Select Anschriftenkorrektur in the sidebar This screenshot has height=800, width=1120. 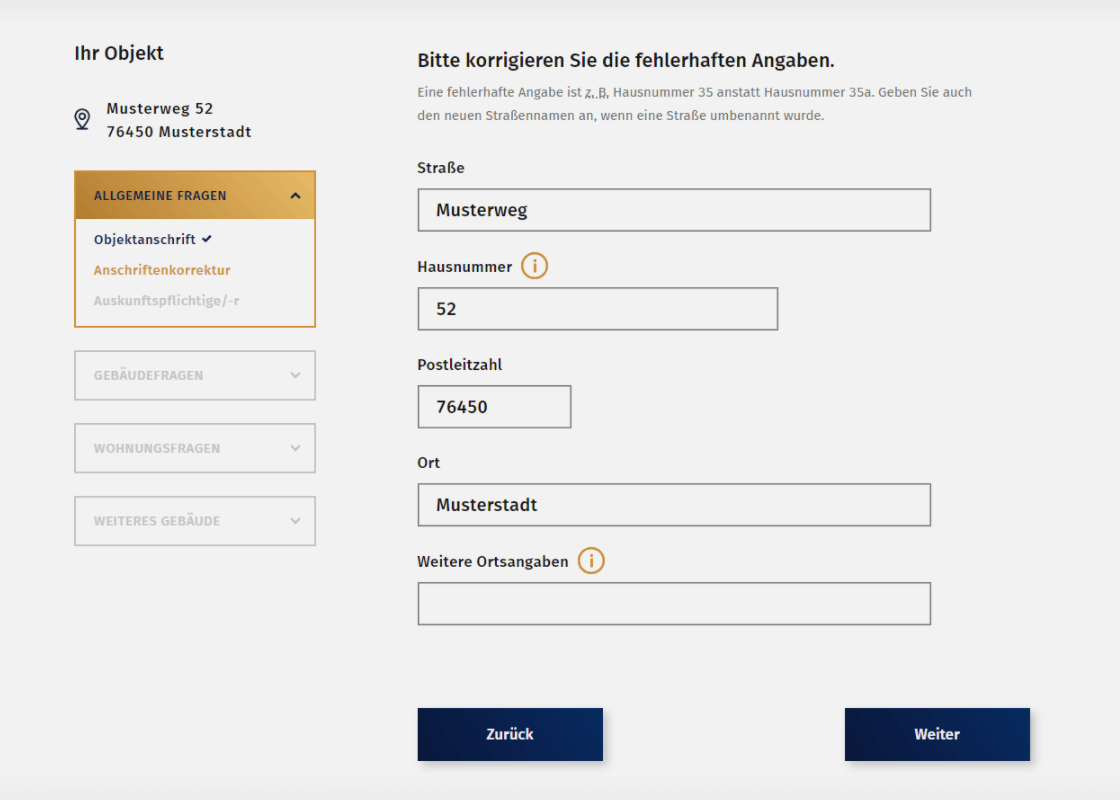pos(162,270)
